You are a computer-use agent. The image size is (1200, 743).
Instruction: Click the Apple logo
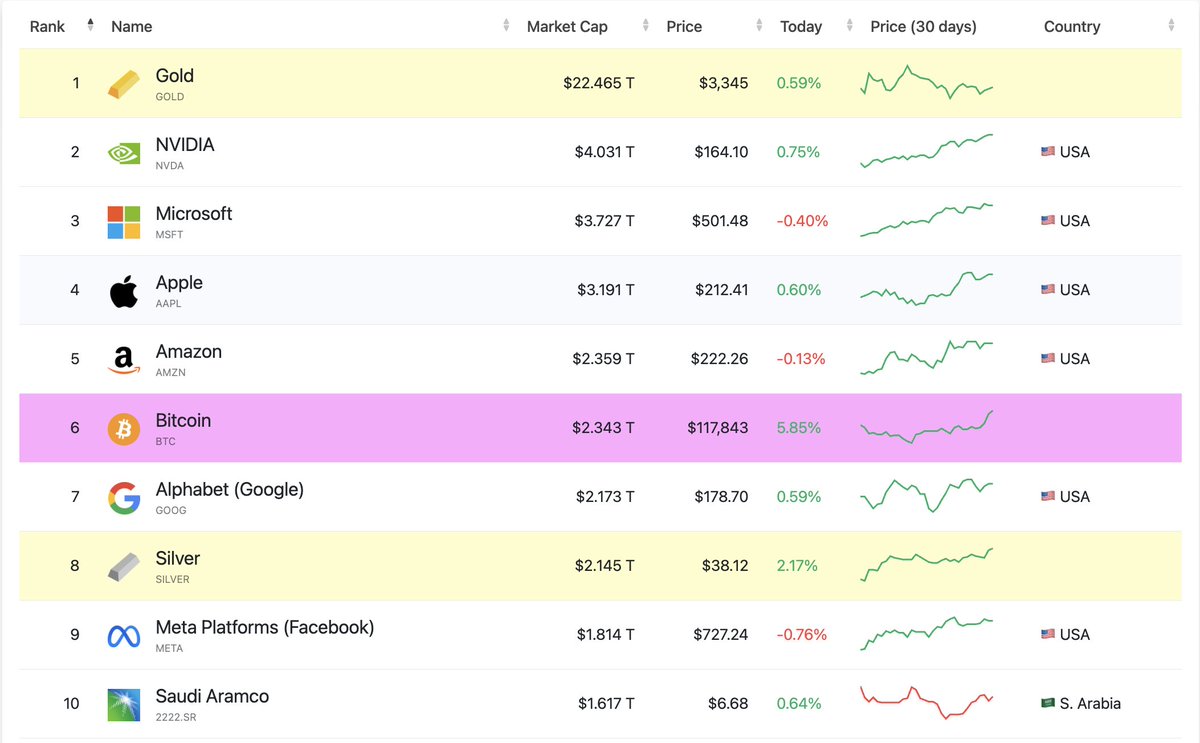coord(122,289)
